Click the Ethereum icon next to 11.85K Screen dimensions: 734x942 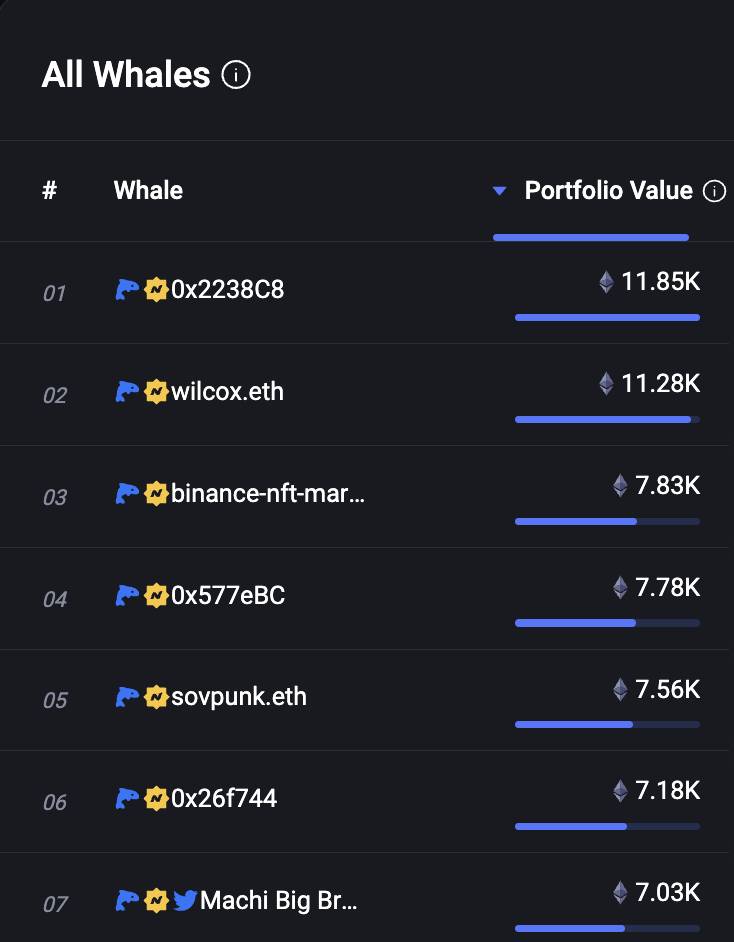[x=607, y=282]
